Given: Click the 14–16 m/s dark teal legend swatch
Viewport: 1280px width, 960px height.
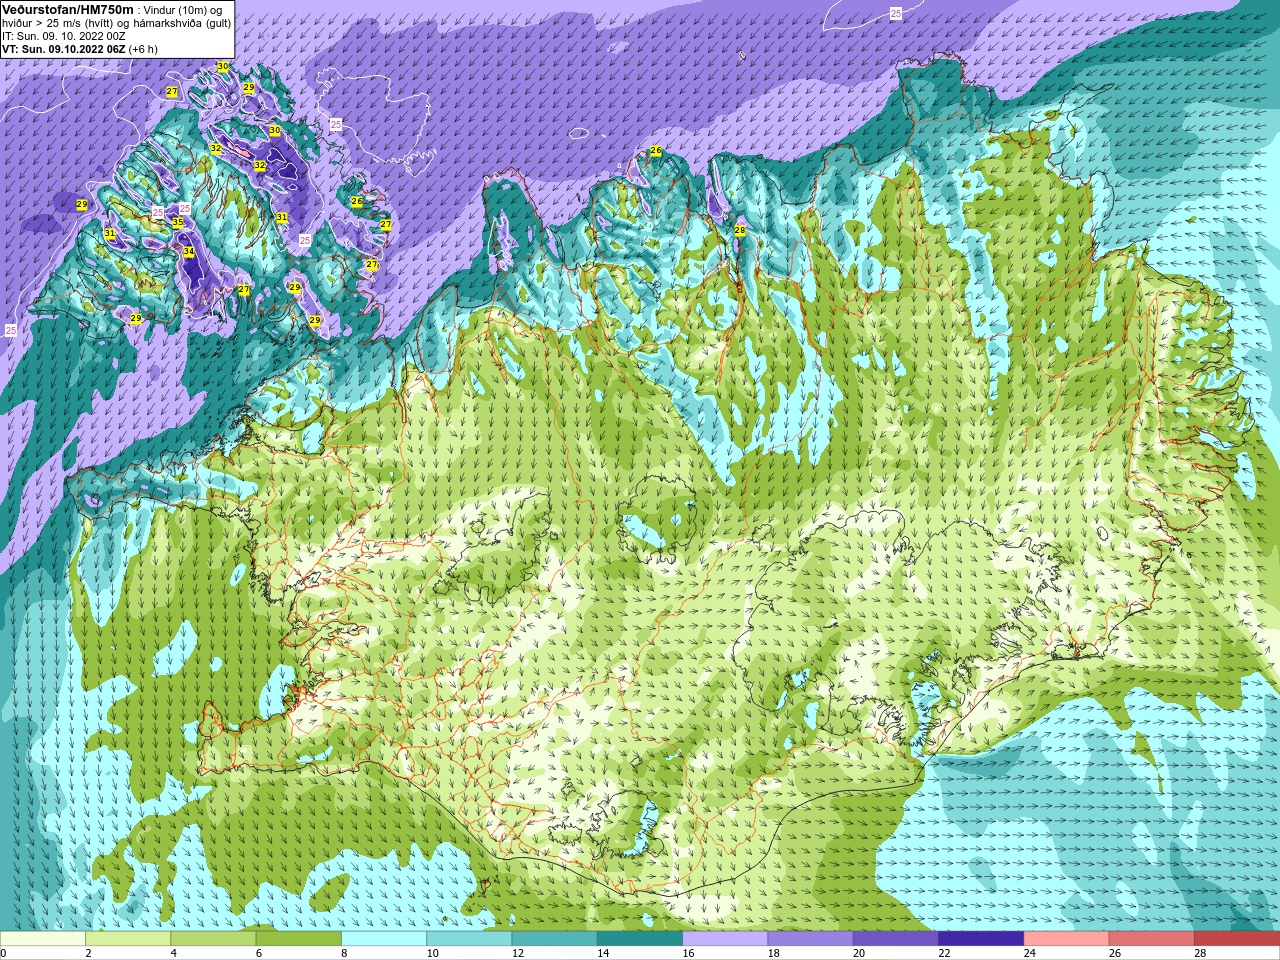Looking at the screenshot, I should point(640,939).
